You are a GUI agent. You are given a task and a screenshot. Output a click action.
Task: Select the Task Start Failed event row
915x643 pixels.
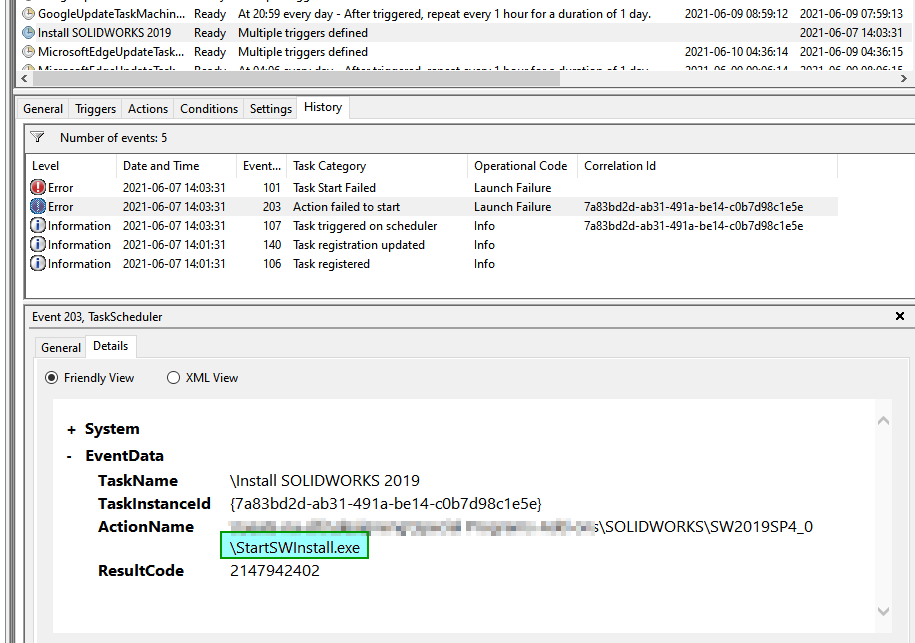point(432,187)
